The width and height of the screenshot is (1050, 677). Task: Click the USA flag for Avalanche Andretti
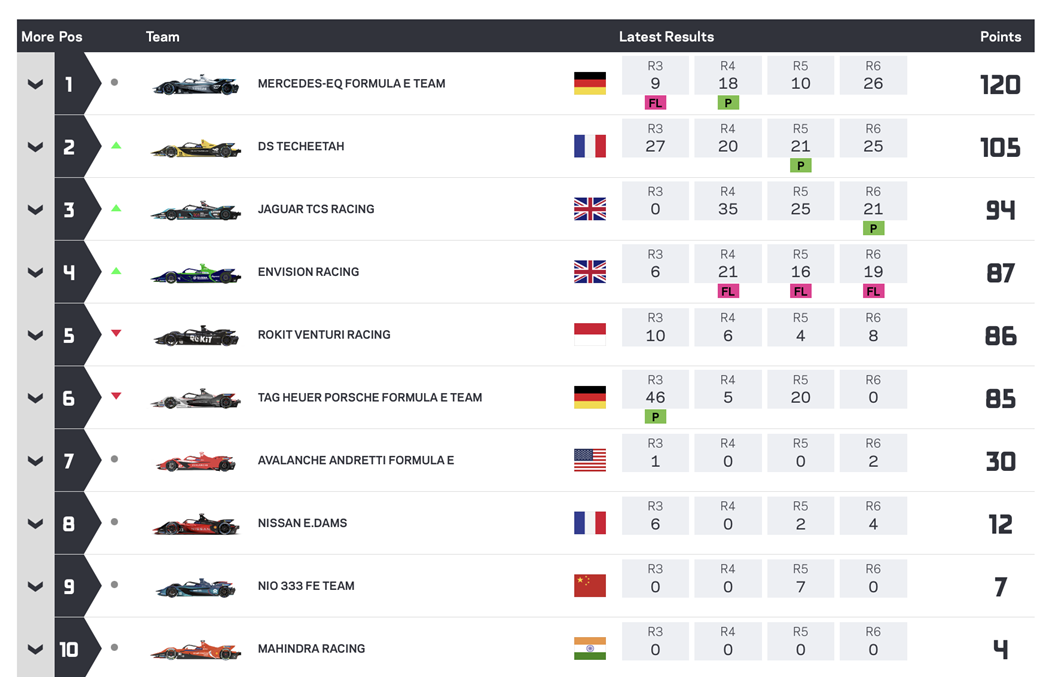(589, 460)
